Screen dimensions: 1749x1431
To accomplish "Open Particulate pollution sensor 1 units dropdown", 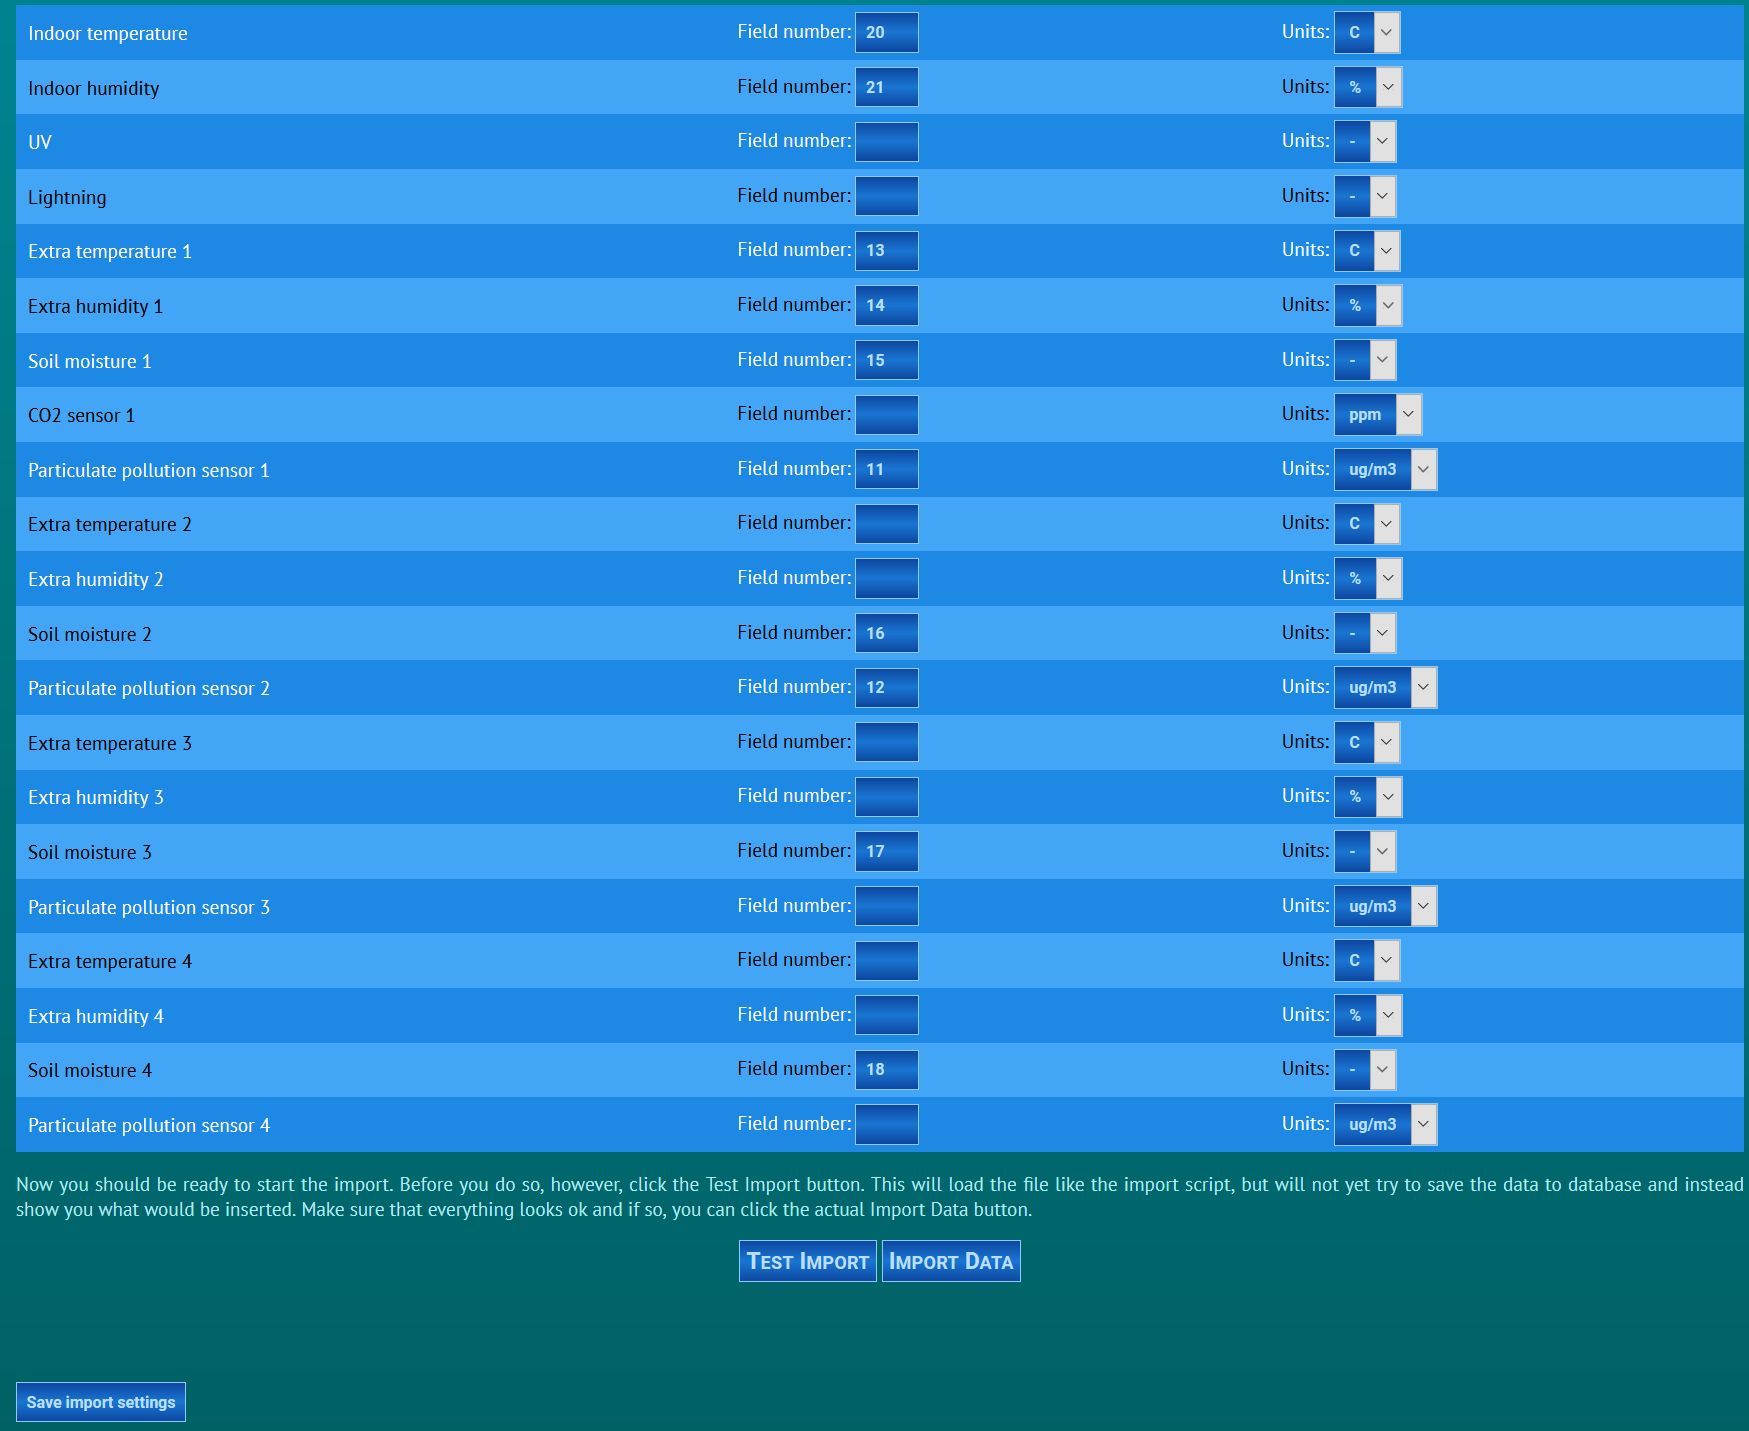I will pos(1386,469).
